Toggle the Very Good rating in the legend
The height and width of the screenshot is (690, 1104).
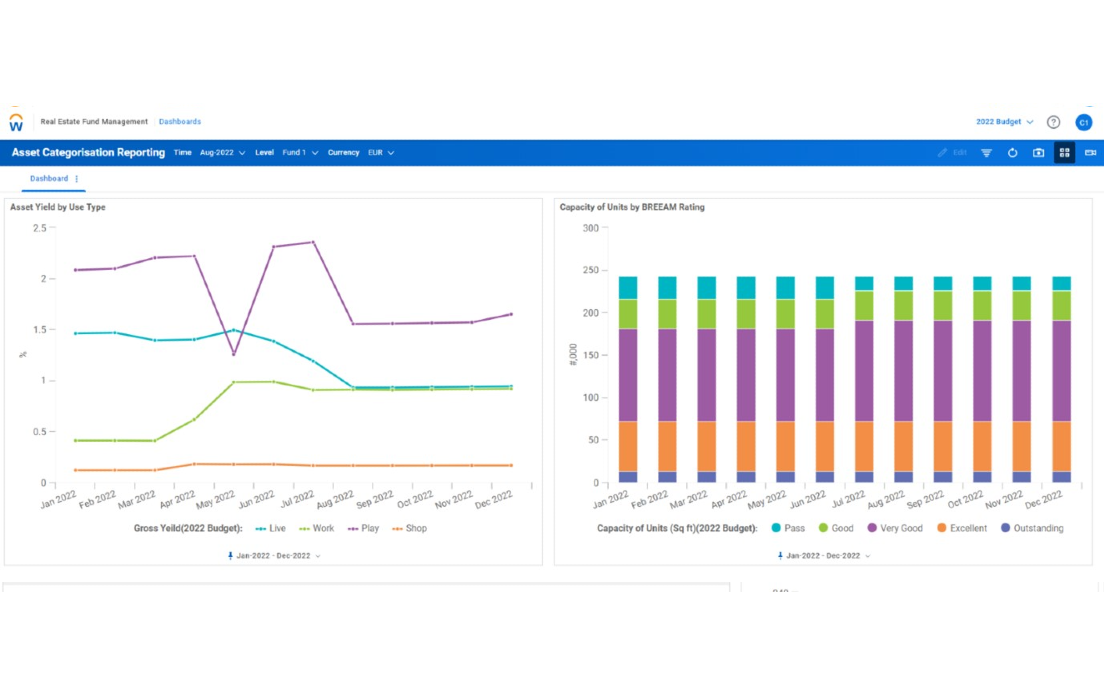click(895, 528)
